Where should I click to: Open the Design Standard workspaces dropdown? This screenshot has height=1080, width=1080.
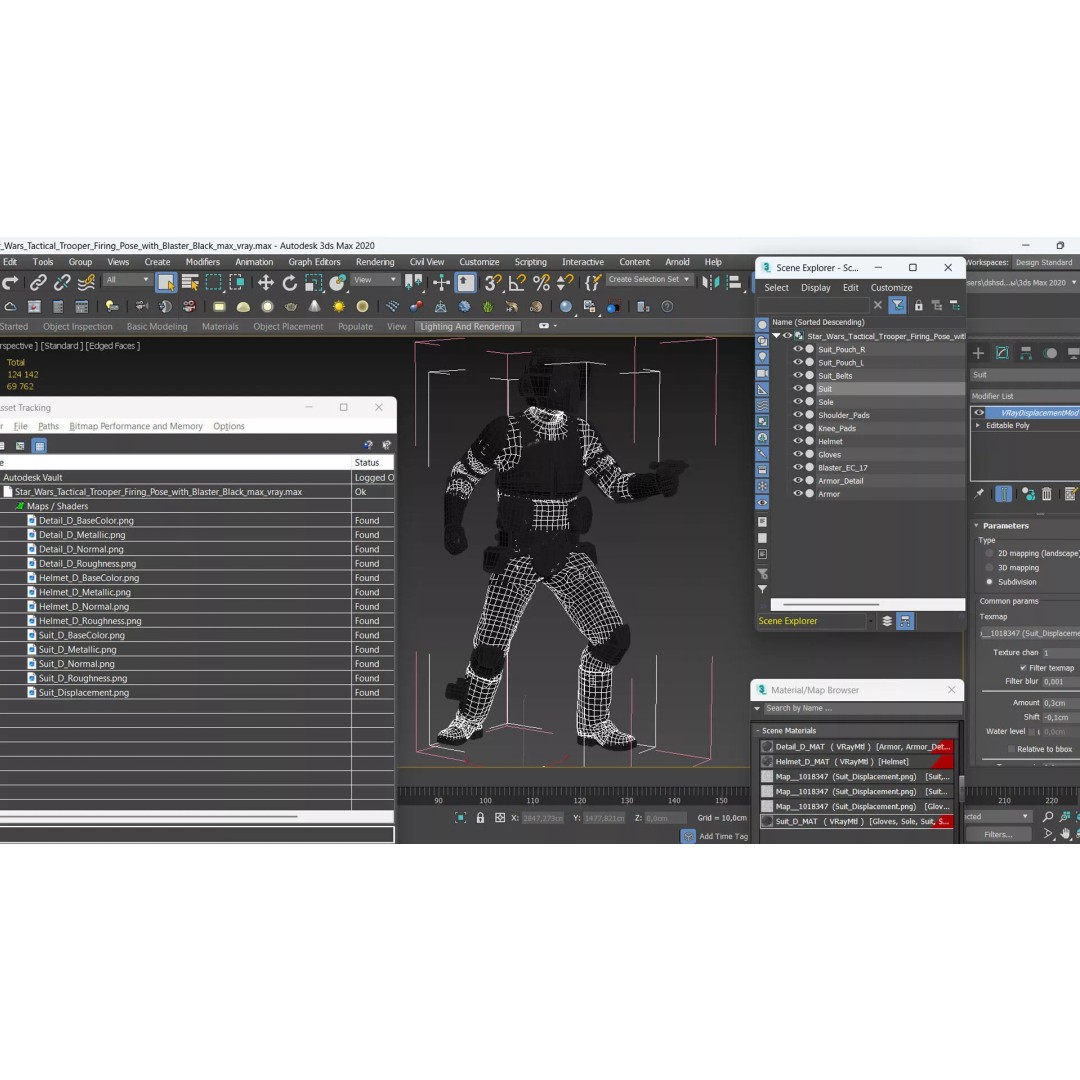pyautogui.click(x=1046, y=262)
